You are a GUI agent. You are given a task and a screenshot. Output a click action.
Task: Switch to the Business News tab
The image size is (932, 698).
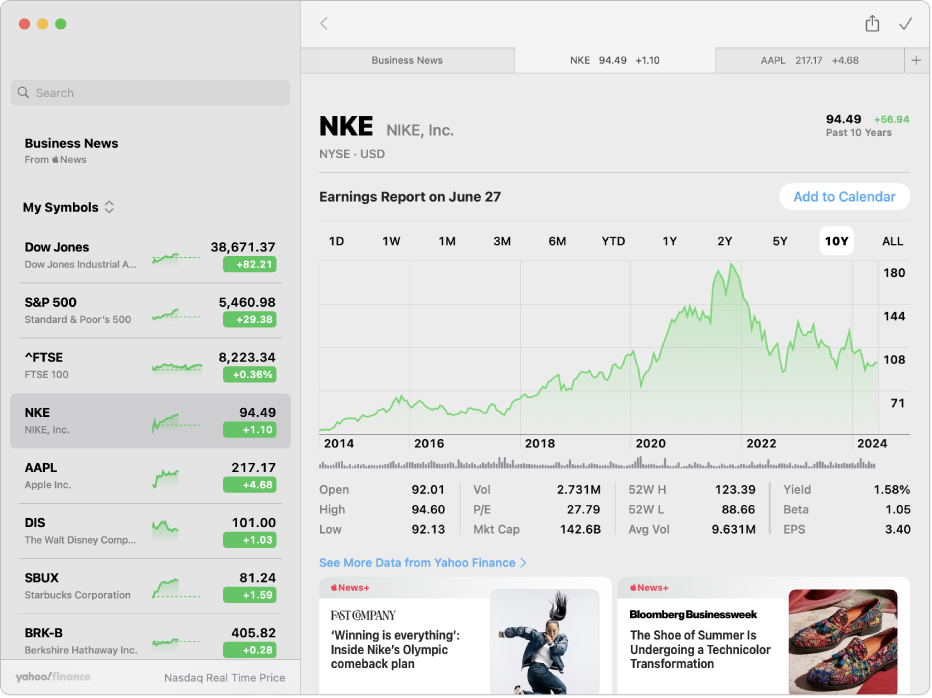407,60
